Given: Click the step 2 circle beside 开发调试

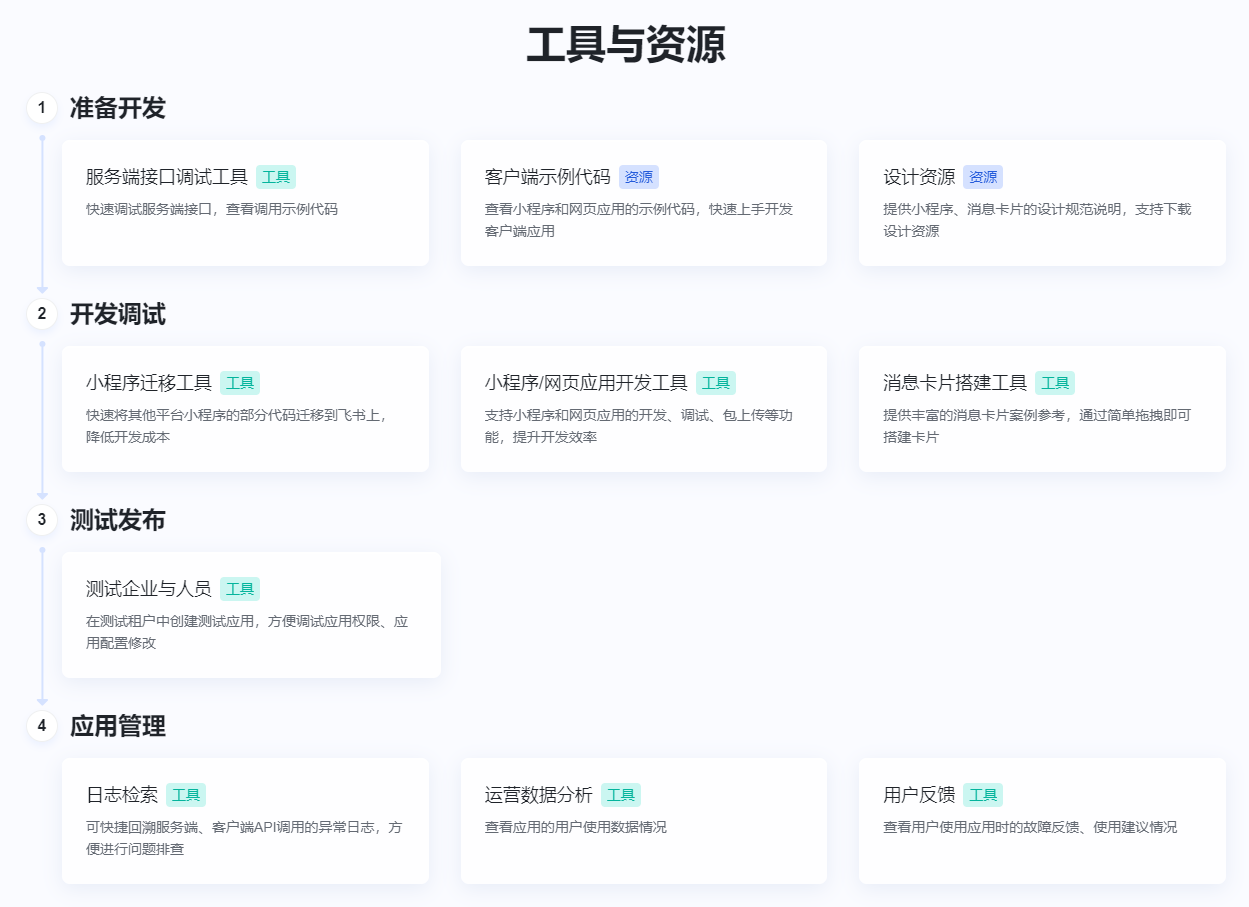Looking at the screenshot, I should [x=42, y=314].
